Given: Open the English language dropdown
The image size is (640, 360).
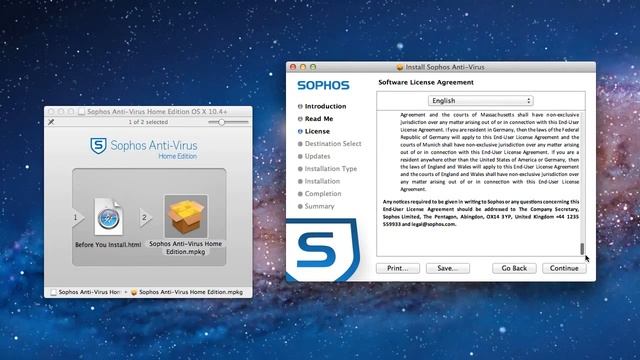Looking at the screenshot, I should coord(480,100).
